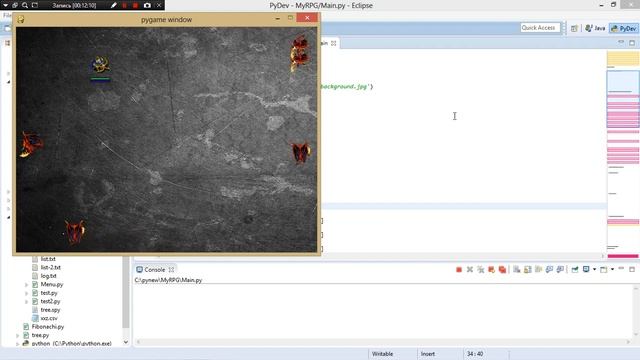This screenshot has width=640, height=360.
Task: Toggle show console when standard error changes
Action: [560, 269]
